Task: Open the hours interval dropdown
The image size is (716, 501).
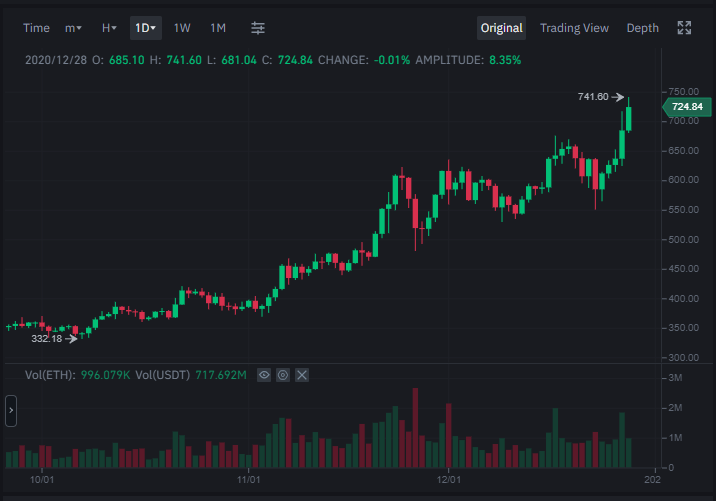Action: click(109, 28)
